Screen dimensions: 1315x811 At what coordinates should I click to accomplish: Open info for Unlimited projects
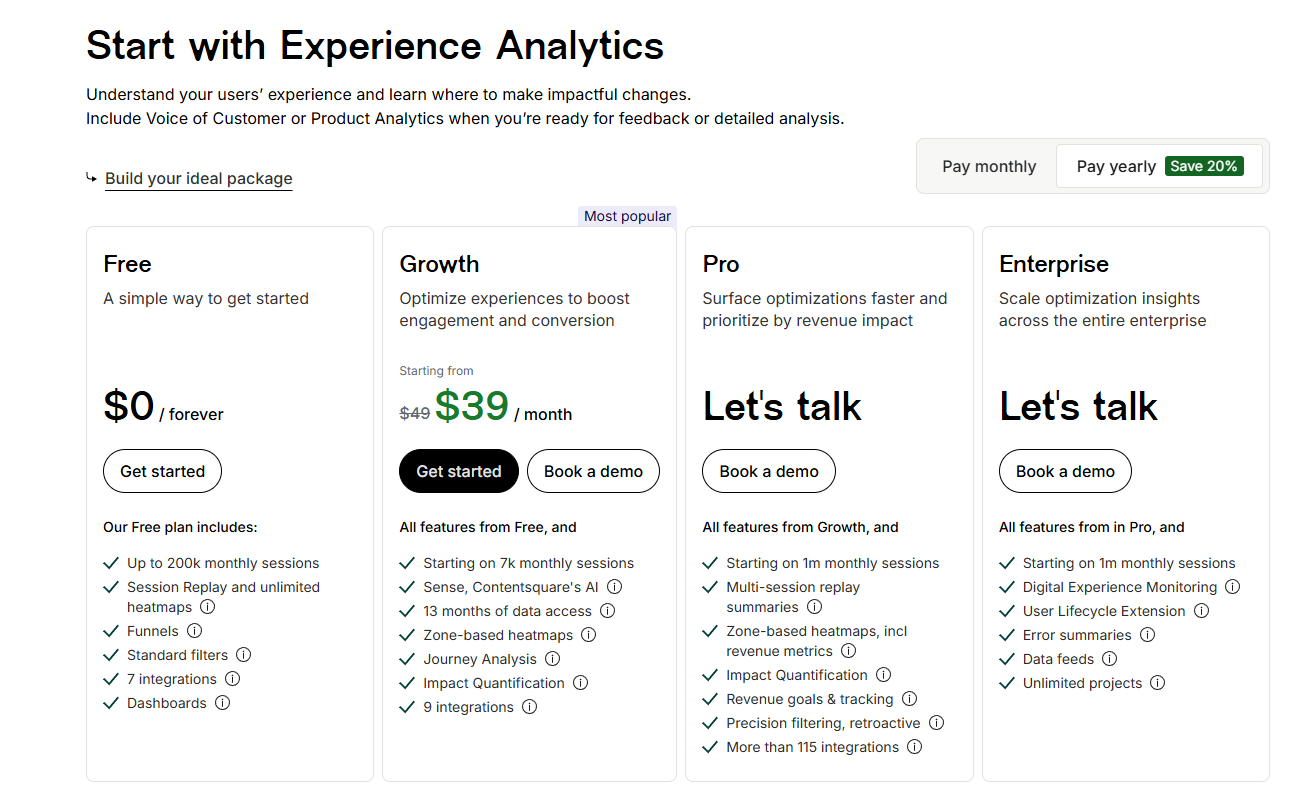(1157, 682)
